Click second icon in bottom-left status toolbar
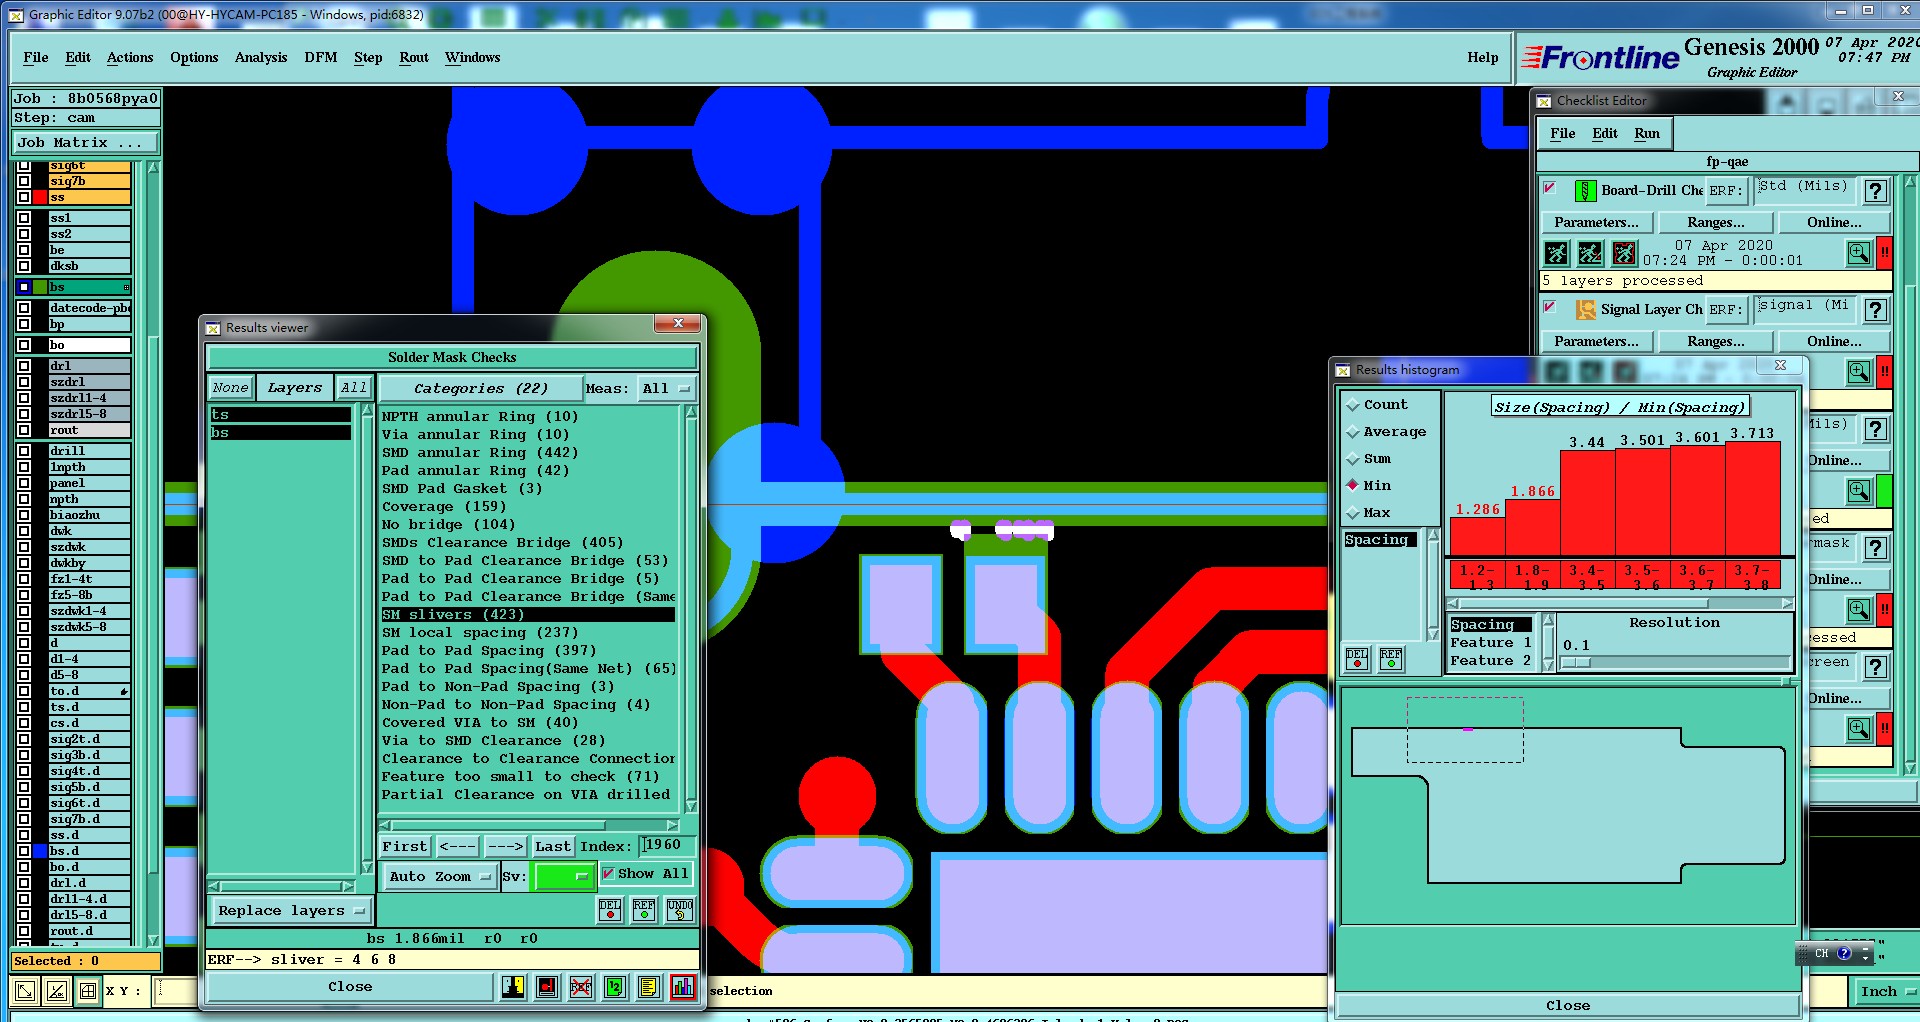 pyautogui.click(x=57, y=991)
